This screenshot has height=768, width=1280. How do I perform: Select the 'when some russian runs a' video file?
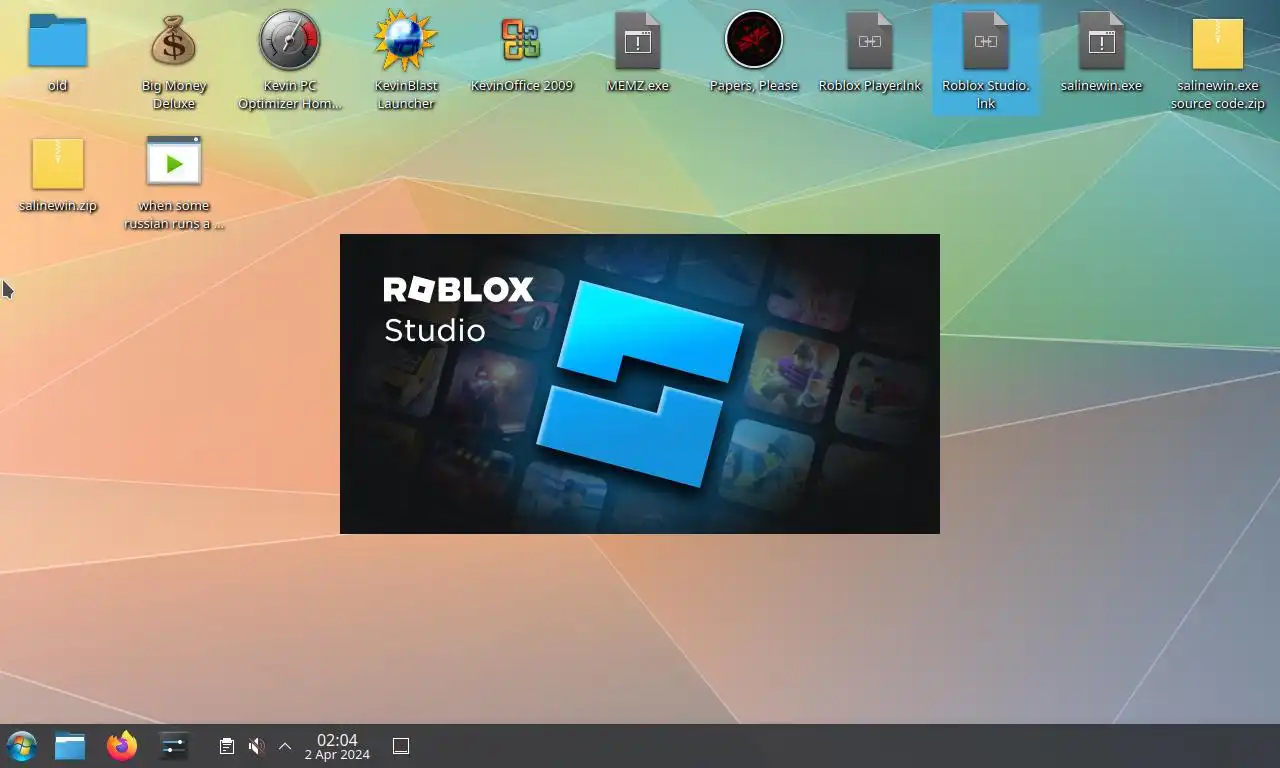174,161
